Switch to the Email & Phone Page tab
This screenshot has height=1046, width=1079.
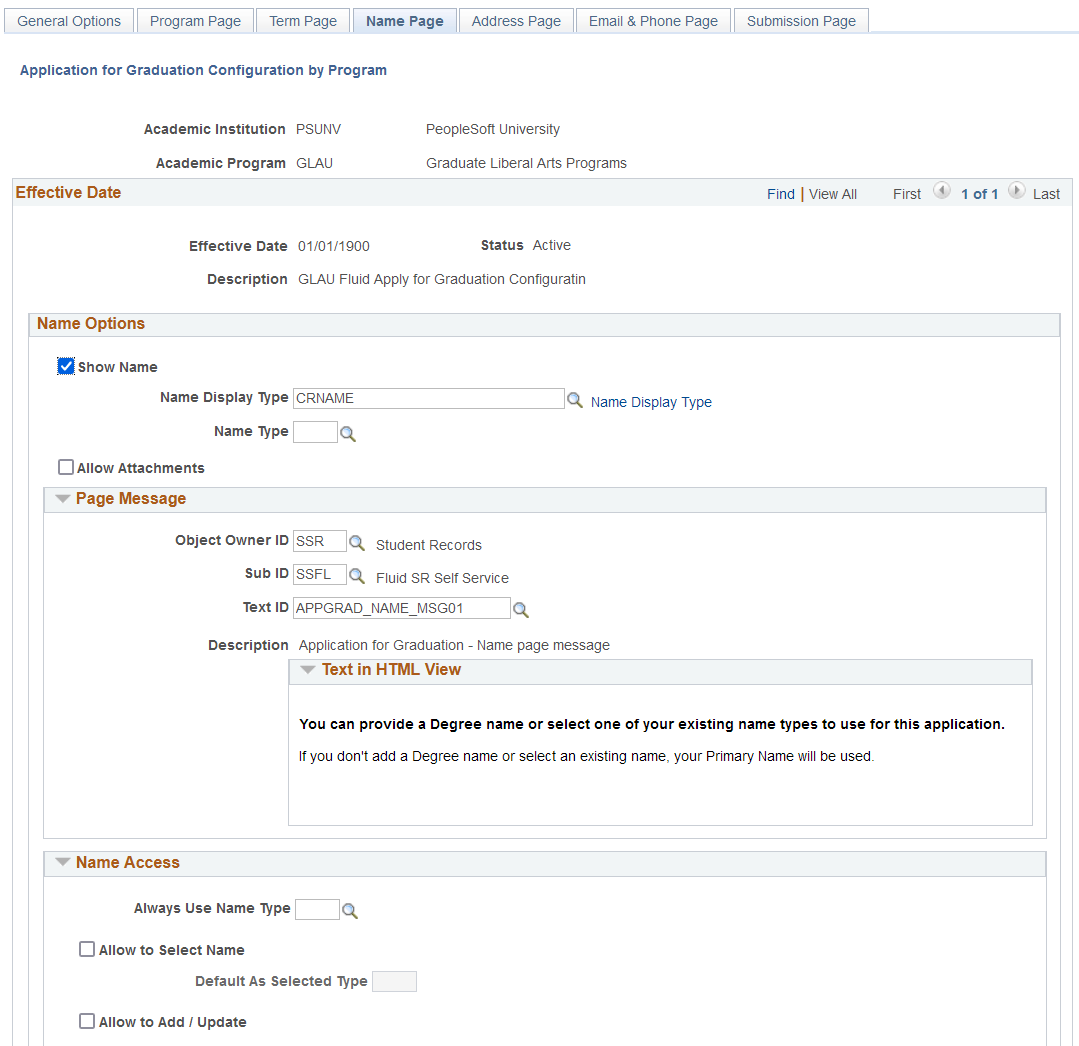[x=653, y=21]
